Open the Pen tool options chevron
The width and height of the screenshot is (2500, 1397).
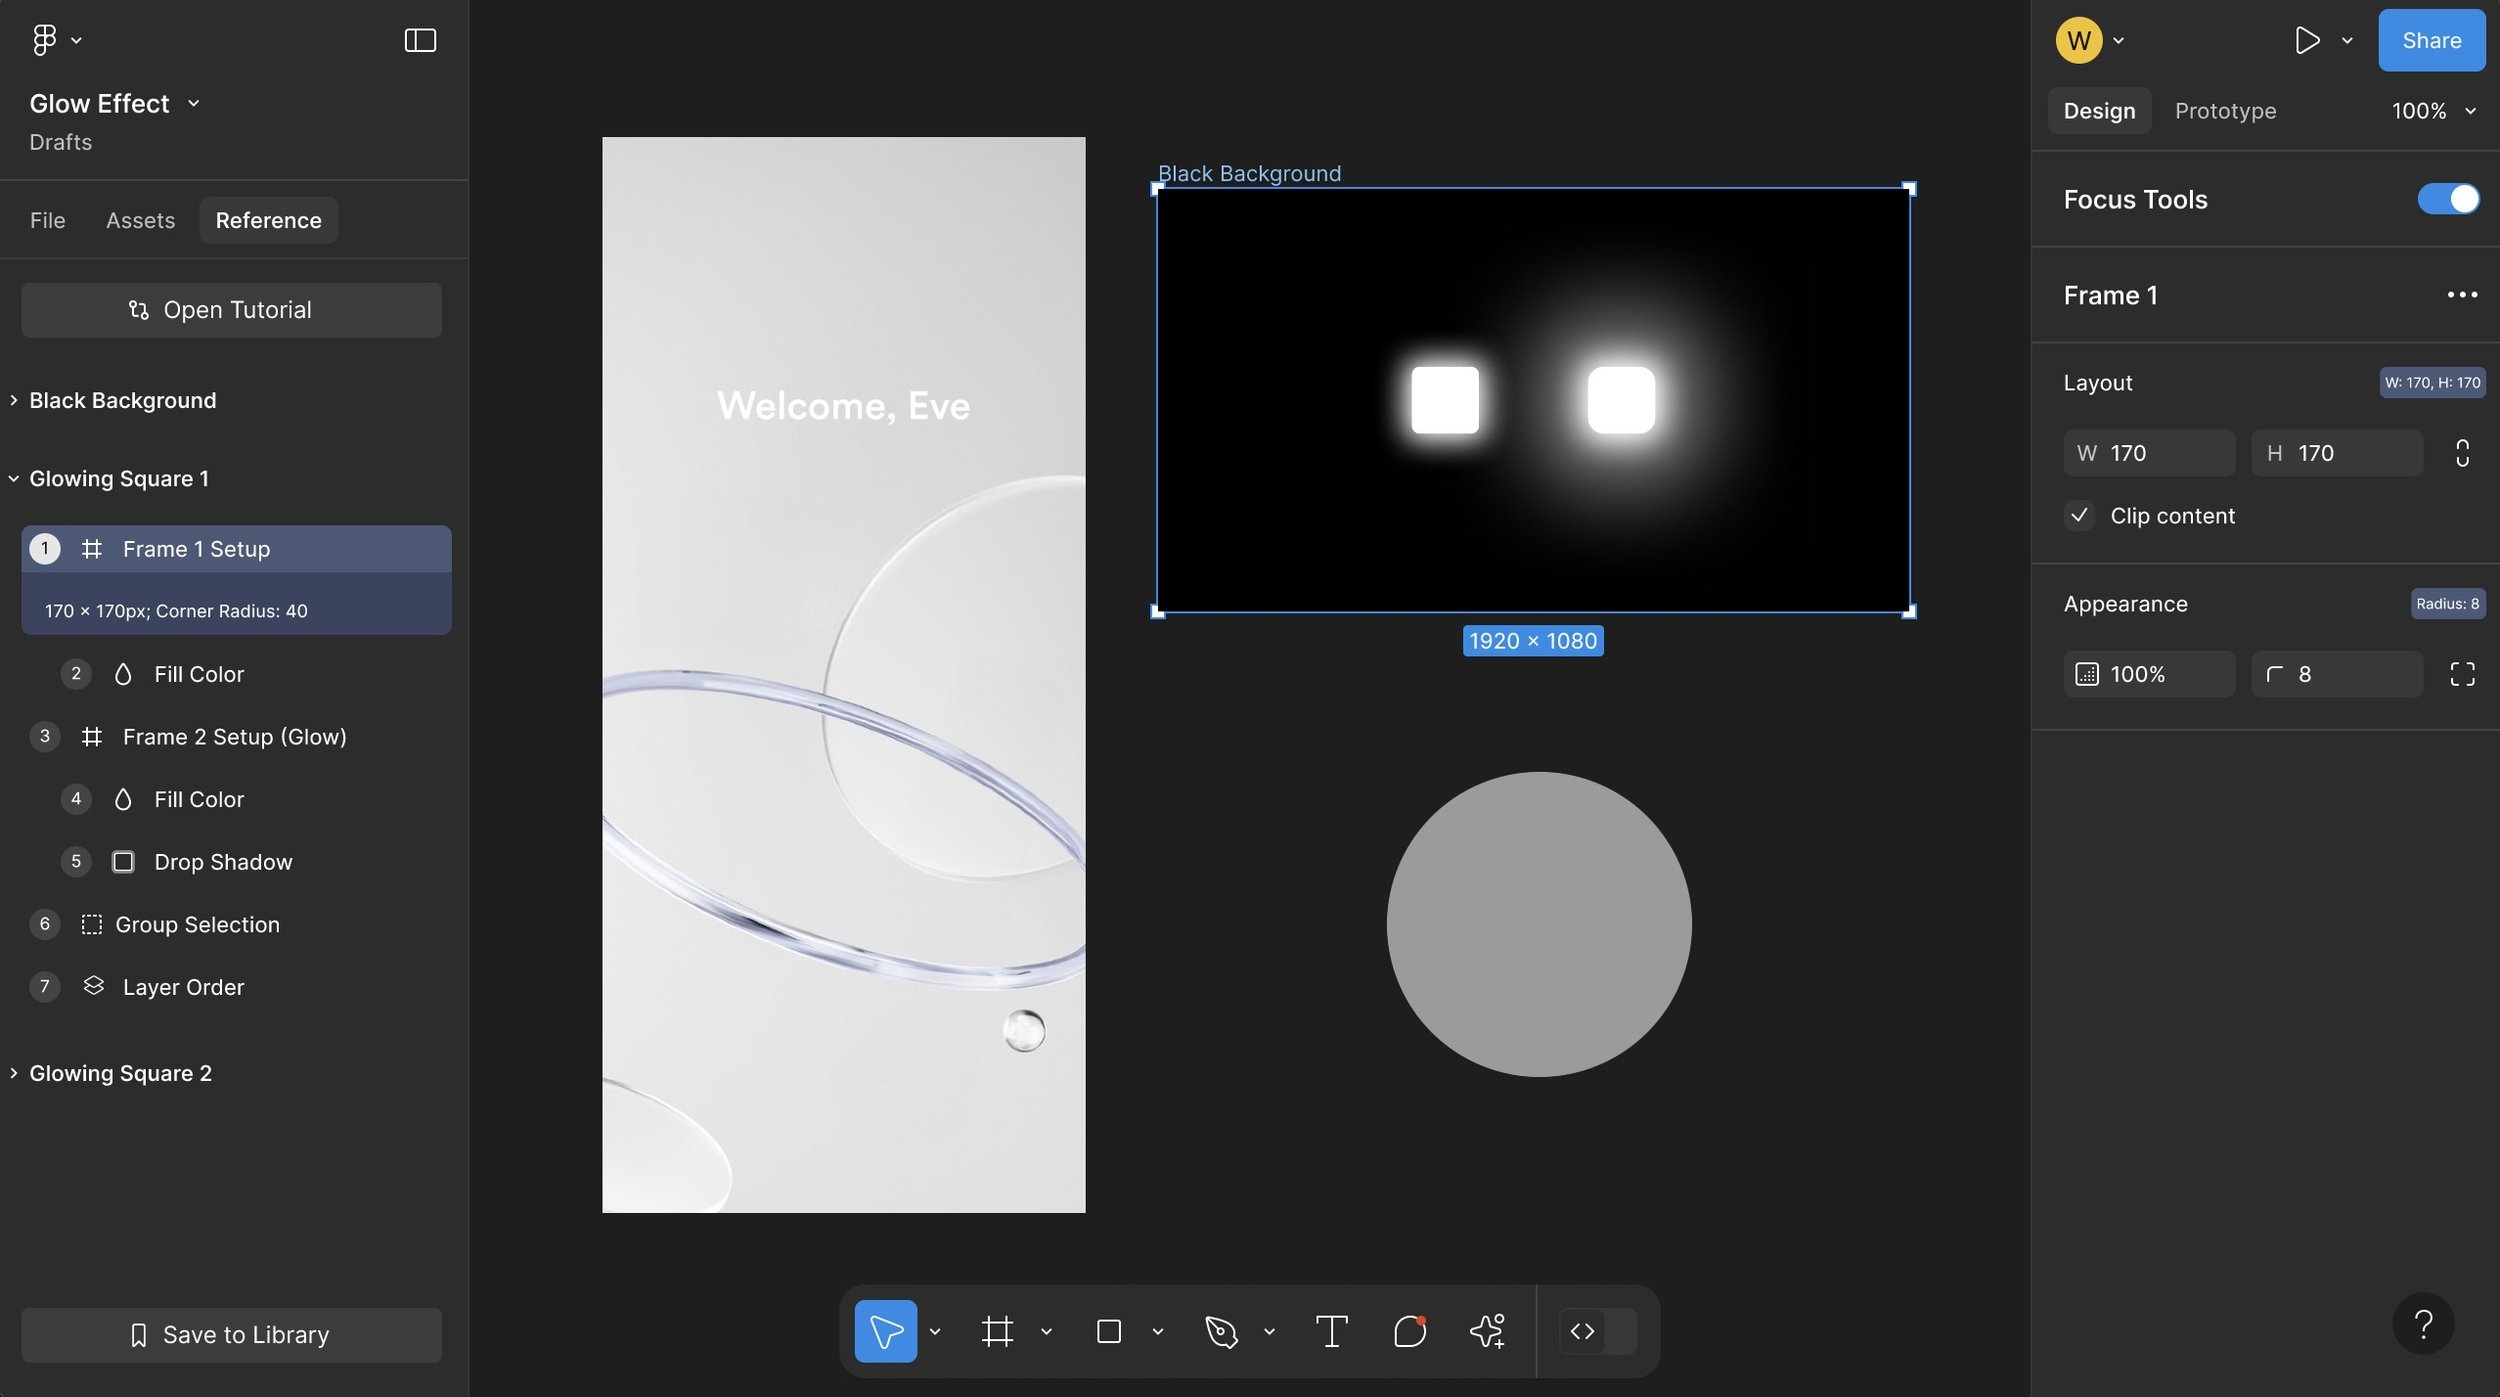[1269, 1331]
